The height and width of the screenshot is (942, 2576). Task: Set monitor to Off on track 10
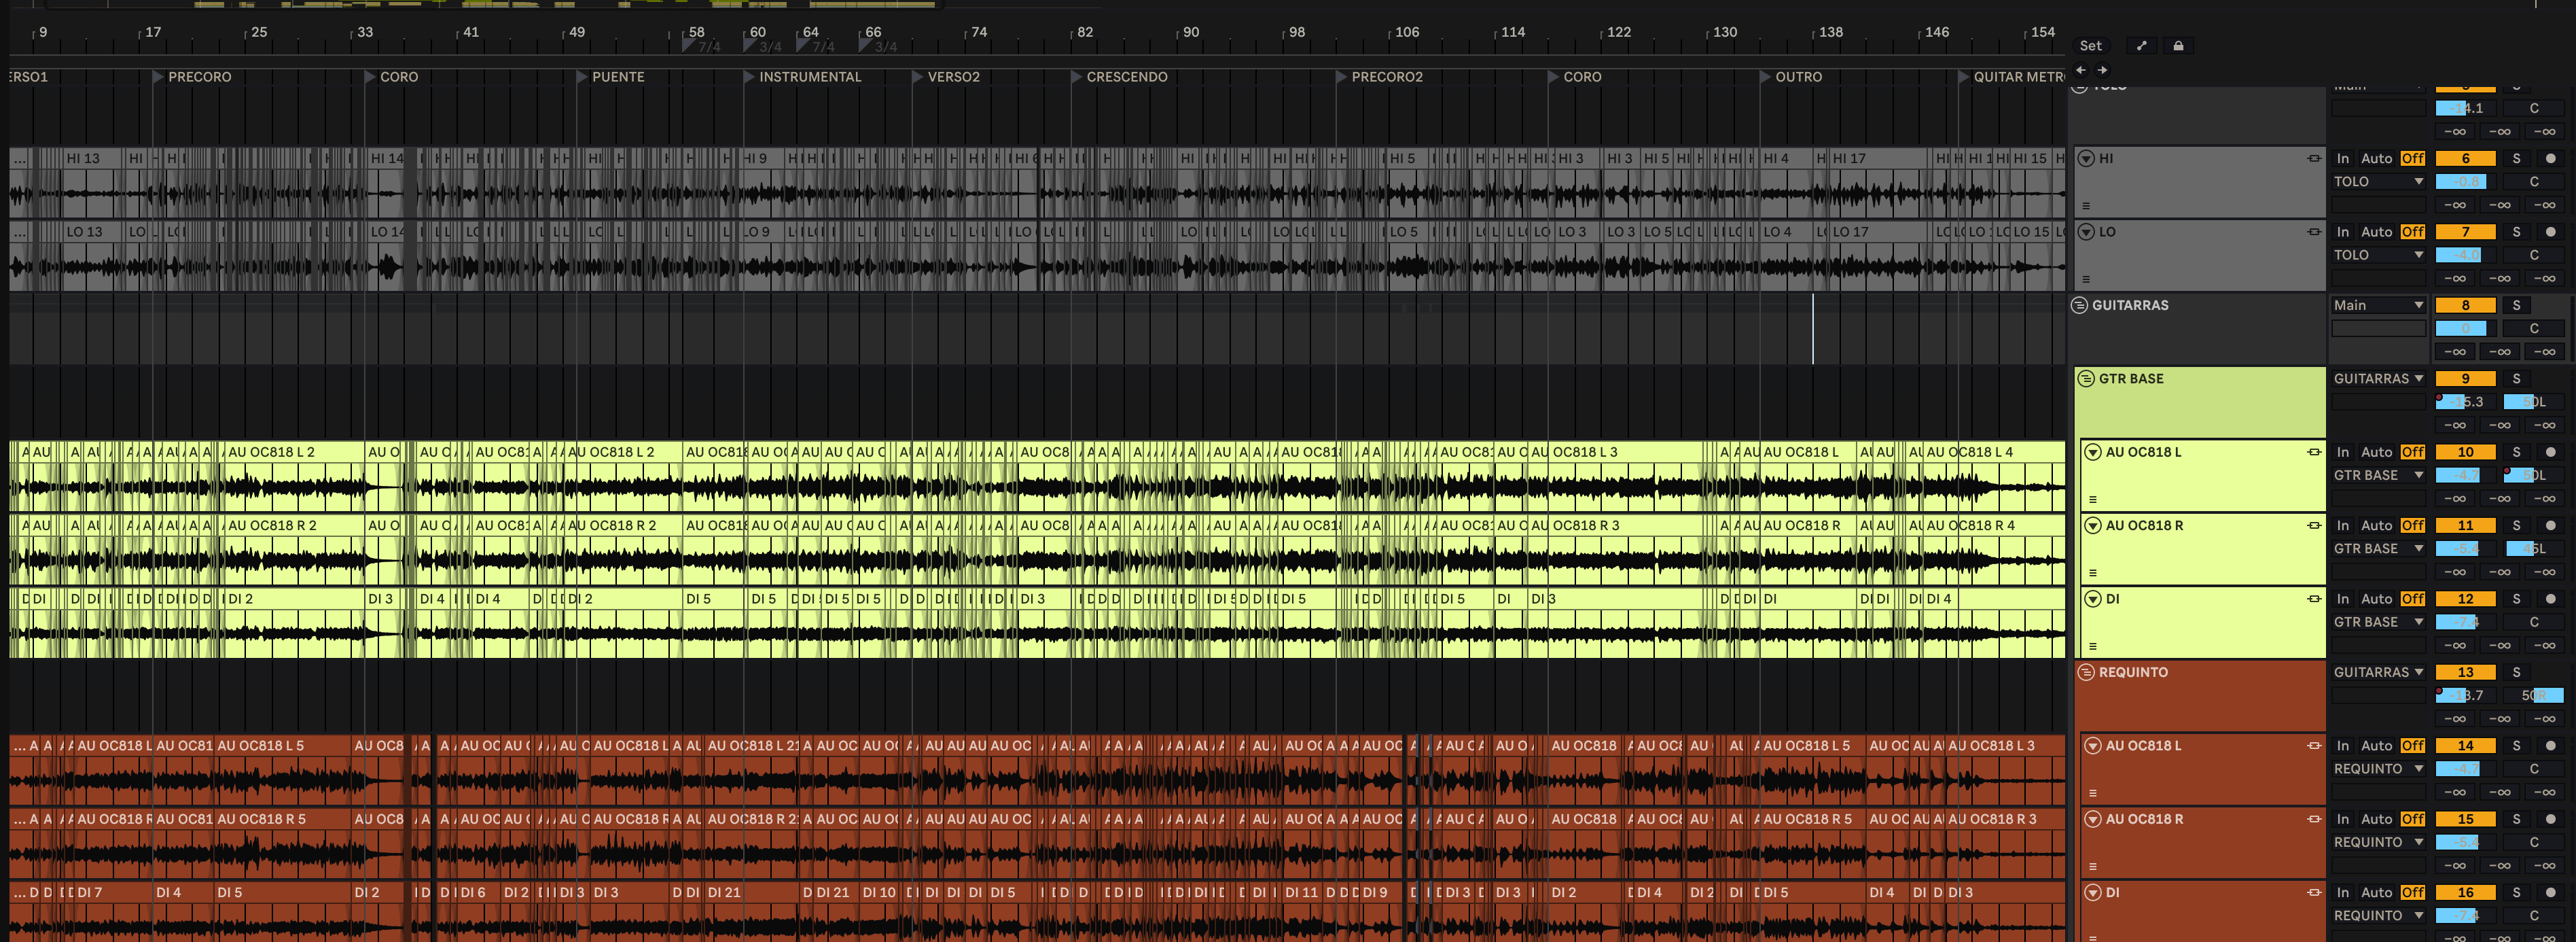tap(2413, 452)
